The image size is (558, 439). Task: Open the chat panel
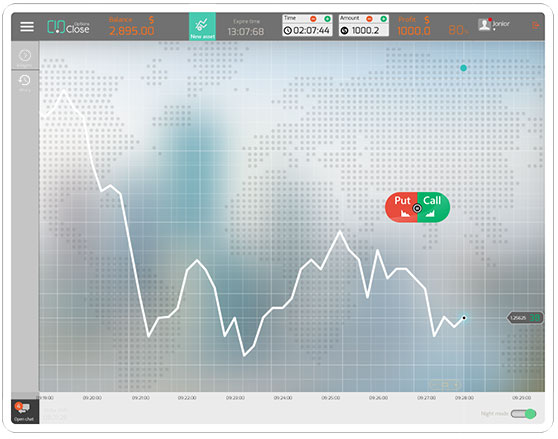coord(24,411)
